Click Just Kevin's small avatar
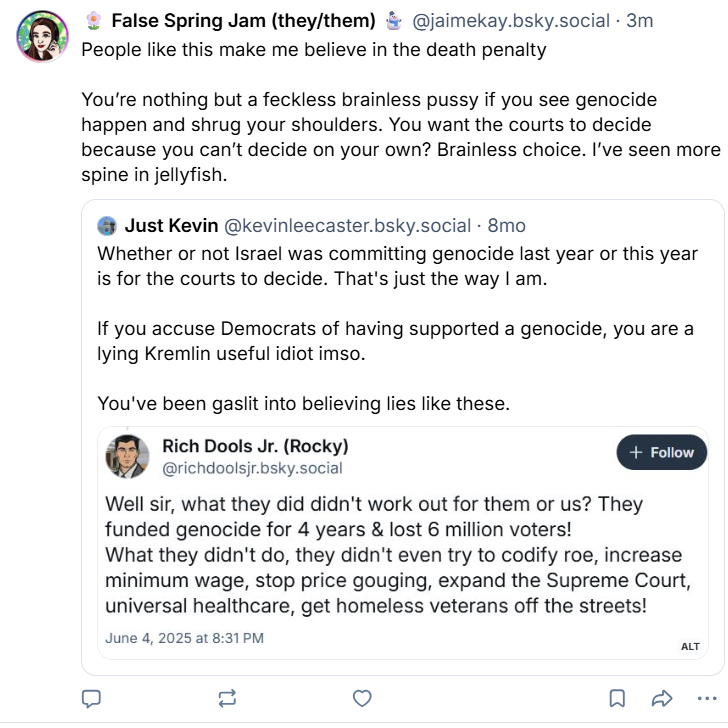 [107, 226]
